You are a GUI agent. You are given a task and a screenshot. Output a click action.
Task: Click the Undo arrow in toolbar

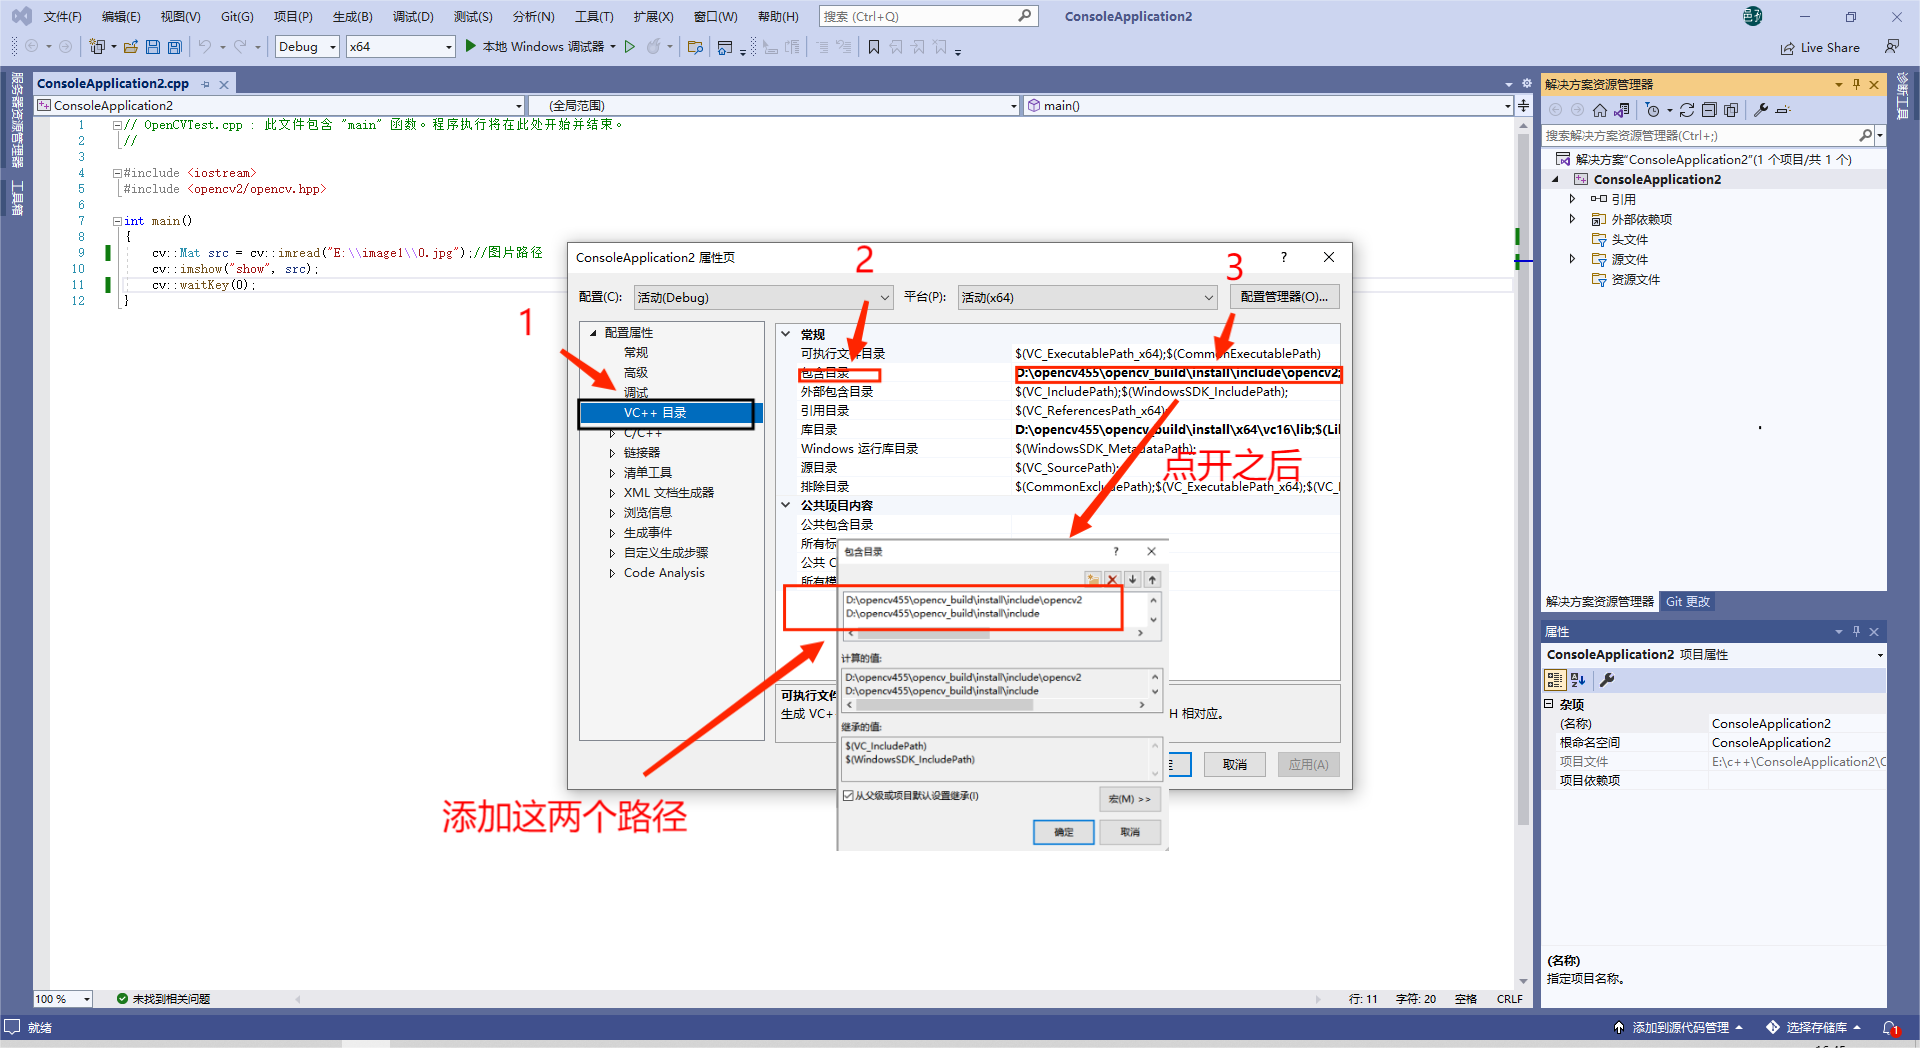coord(204,47)
